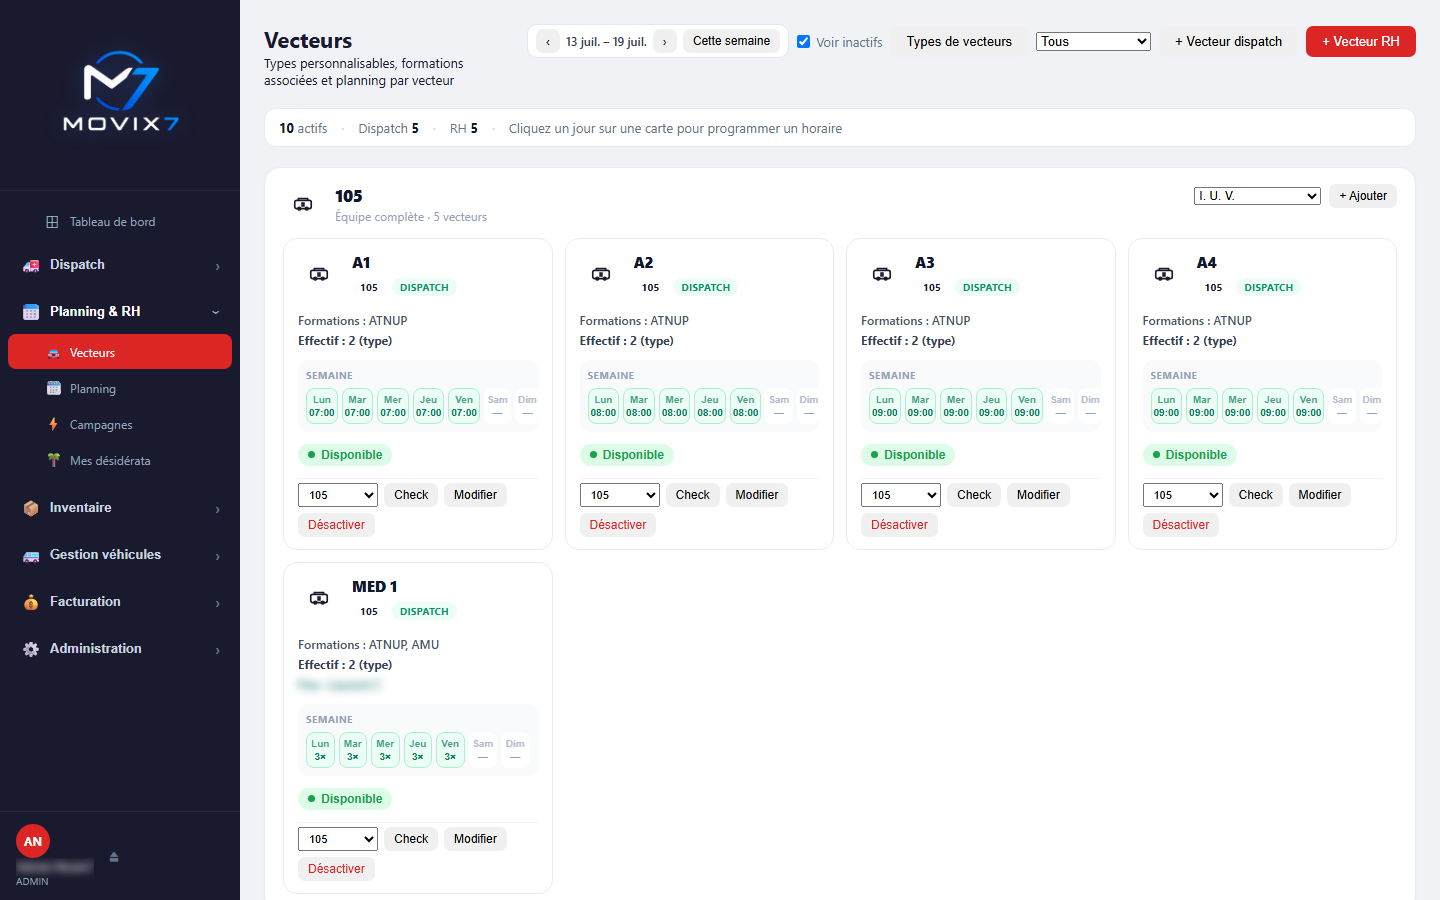
Task: Open the 105 dropdown on card MED 1
Action: pyautogui.click(x=338, y=839)
